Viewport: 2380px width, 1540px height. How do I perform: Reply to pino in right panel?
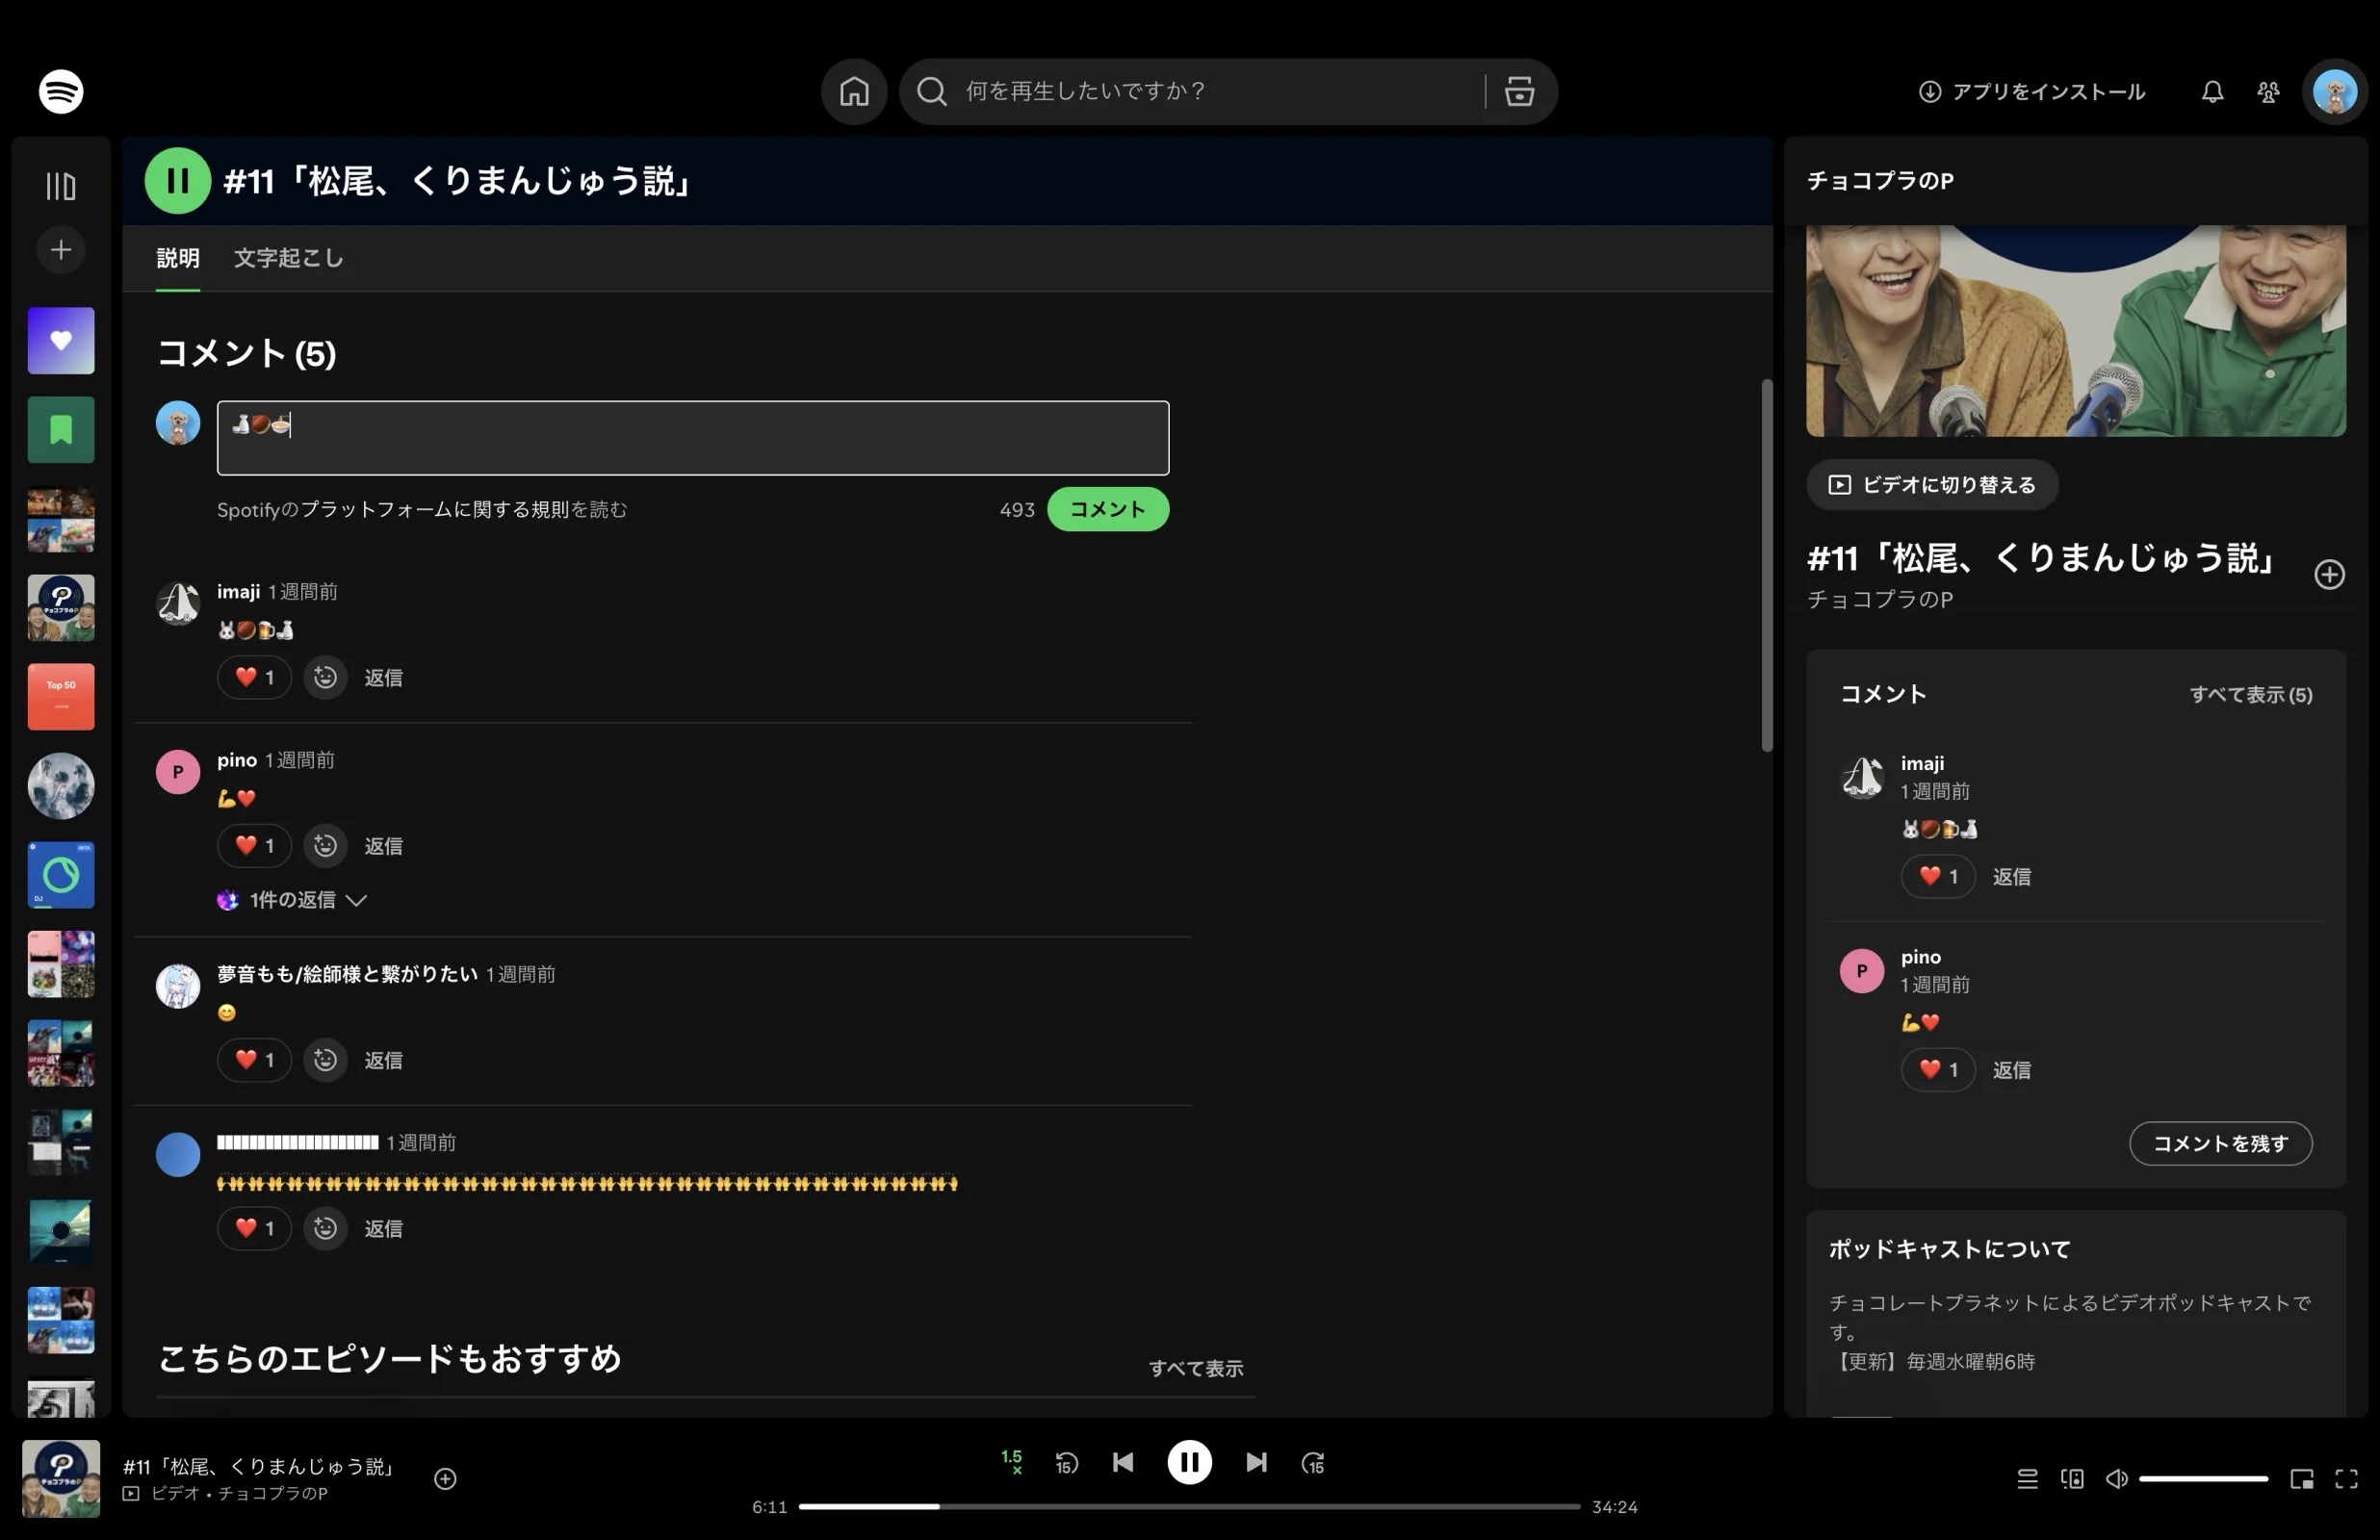[2011, 1070]
